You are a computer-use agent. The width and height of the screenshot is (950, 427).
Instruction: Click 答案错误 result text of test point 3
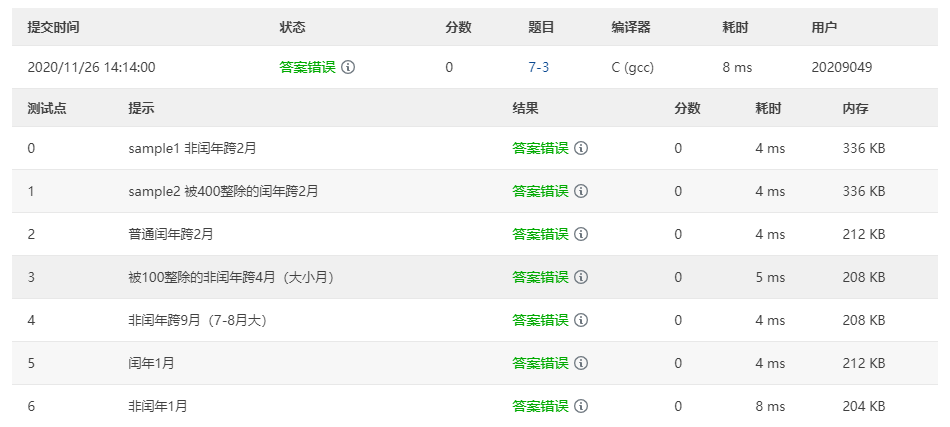[x=540, y=277]
